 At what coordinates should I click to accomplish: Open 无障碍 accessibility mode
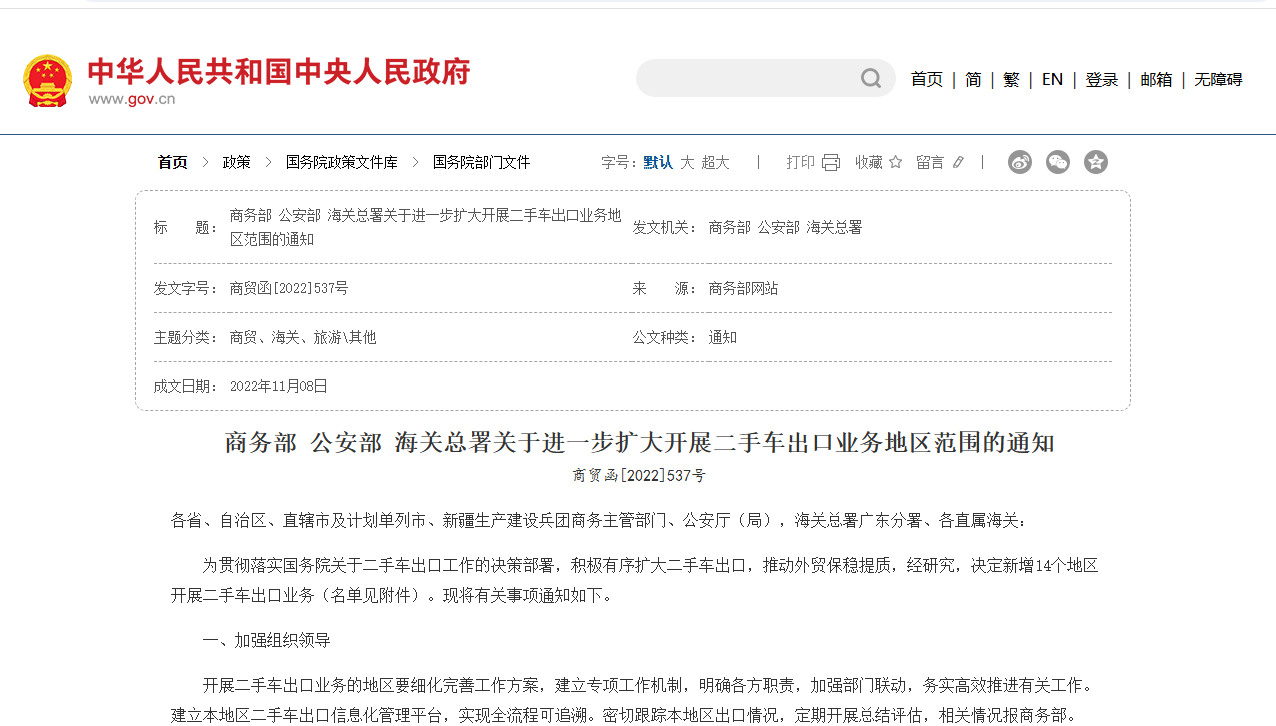1218,79
